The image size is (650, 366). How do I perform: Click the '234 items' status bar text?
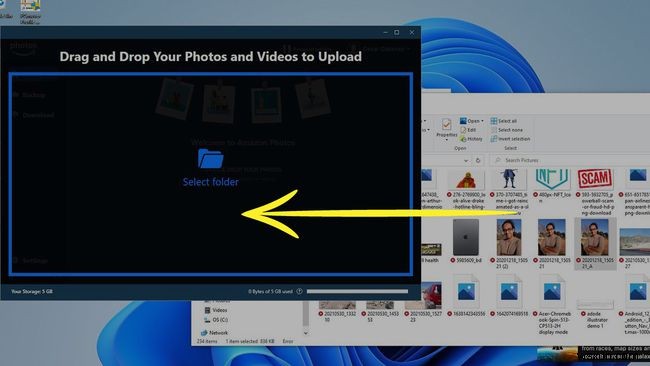click(207, 342)
